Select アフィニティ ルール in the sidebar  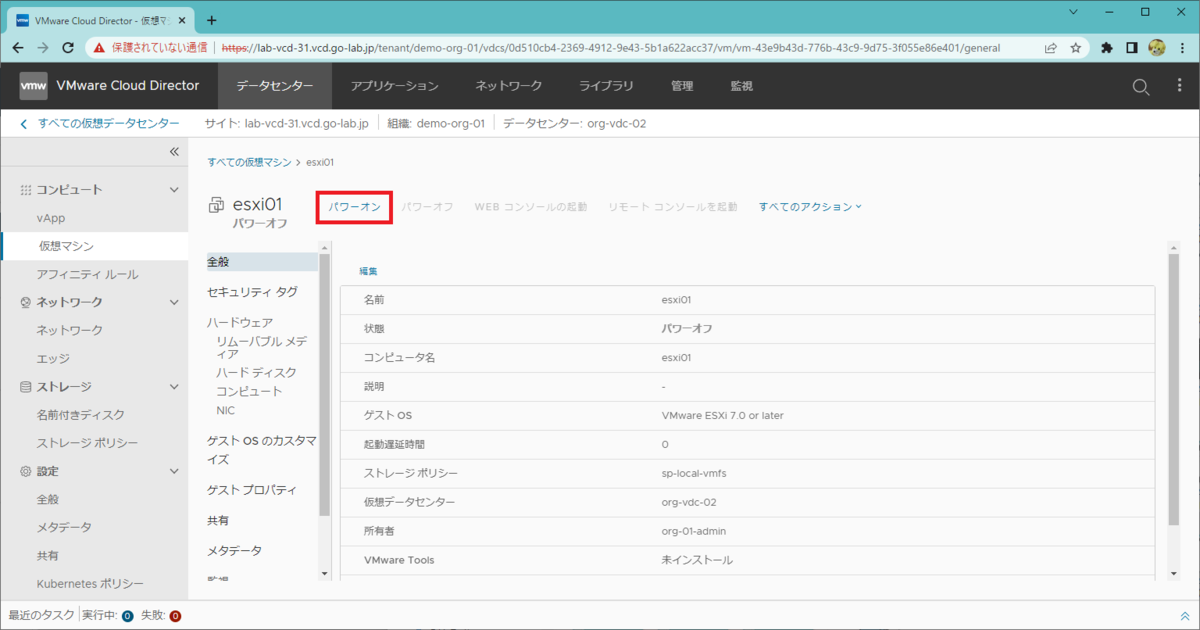pos(87,274)
